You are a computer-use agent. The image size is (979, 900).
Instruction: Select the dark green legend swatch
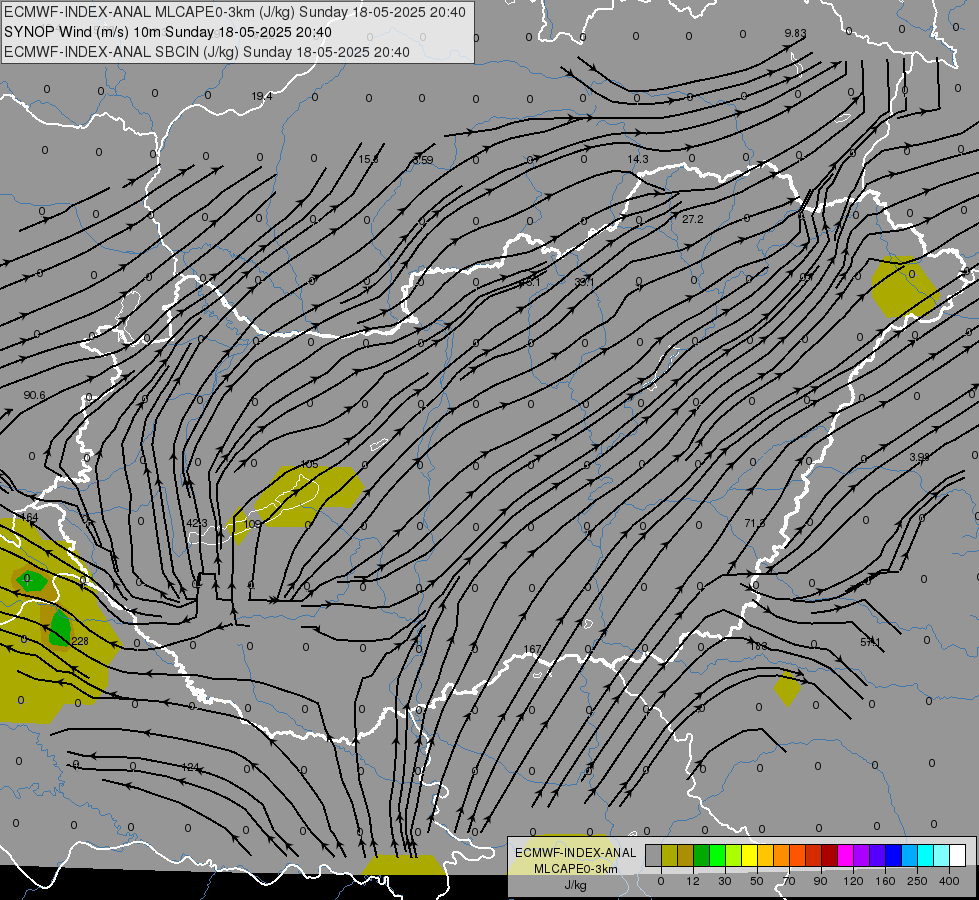tap(702, 855)
